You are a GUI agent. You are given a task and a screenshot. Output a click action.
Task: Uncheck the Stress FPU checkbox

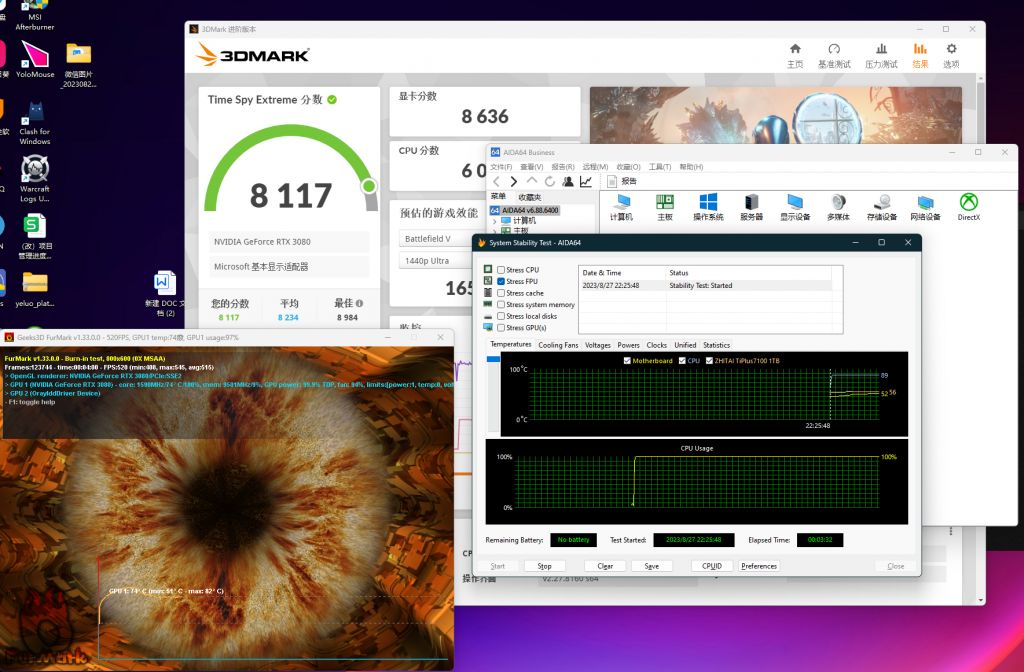[x=501, y=282]
